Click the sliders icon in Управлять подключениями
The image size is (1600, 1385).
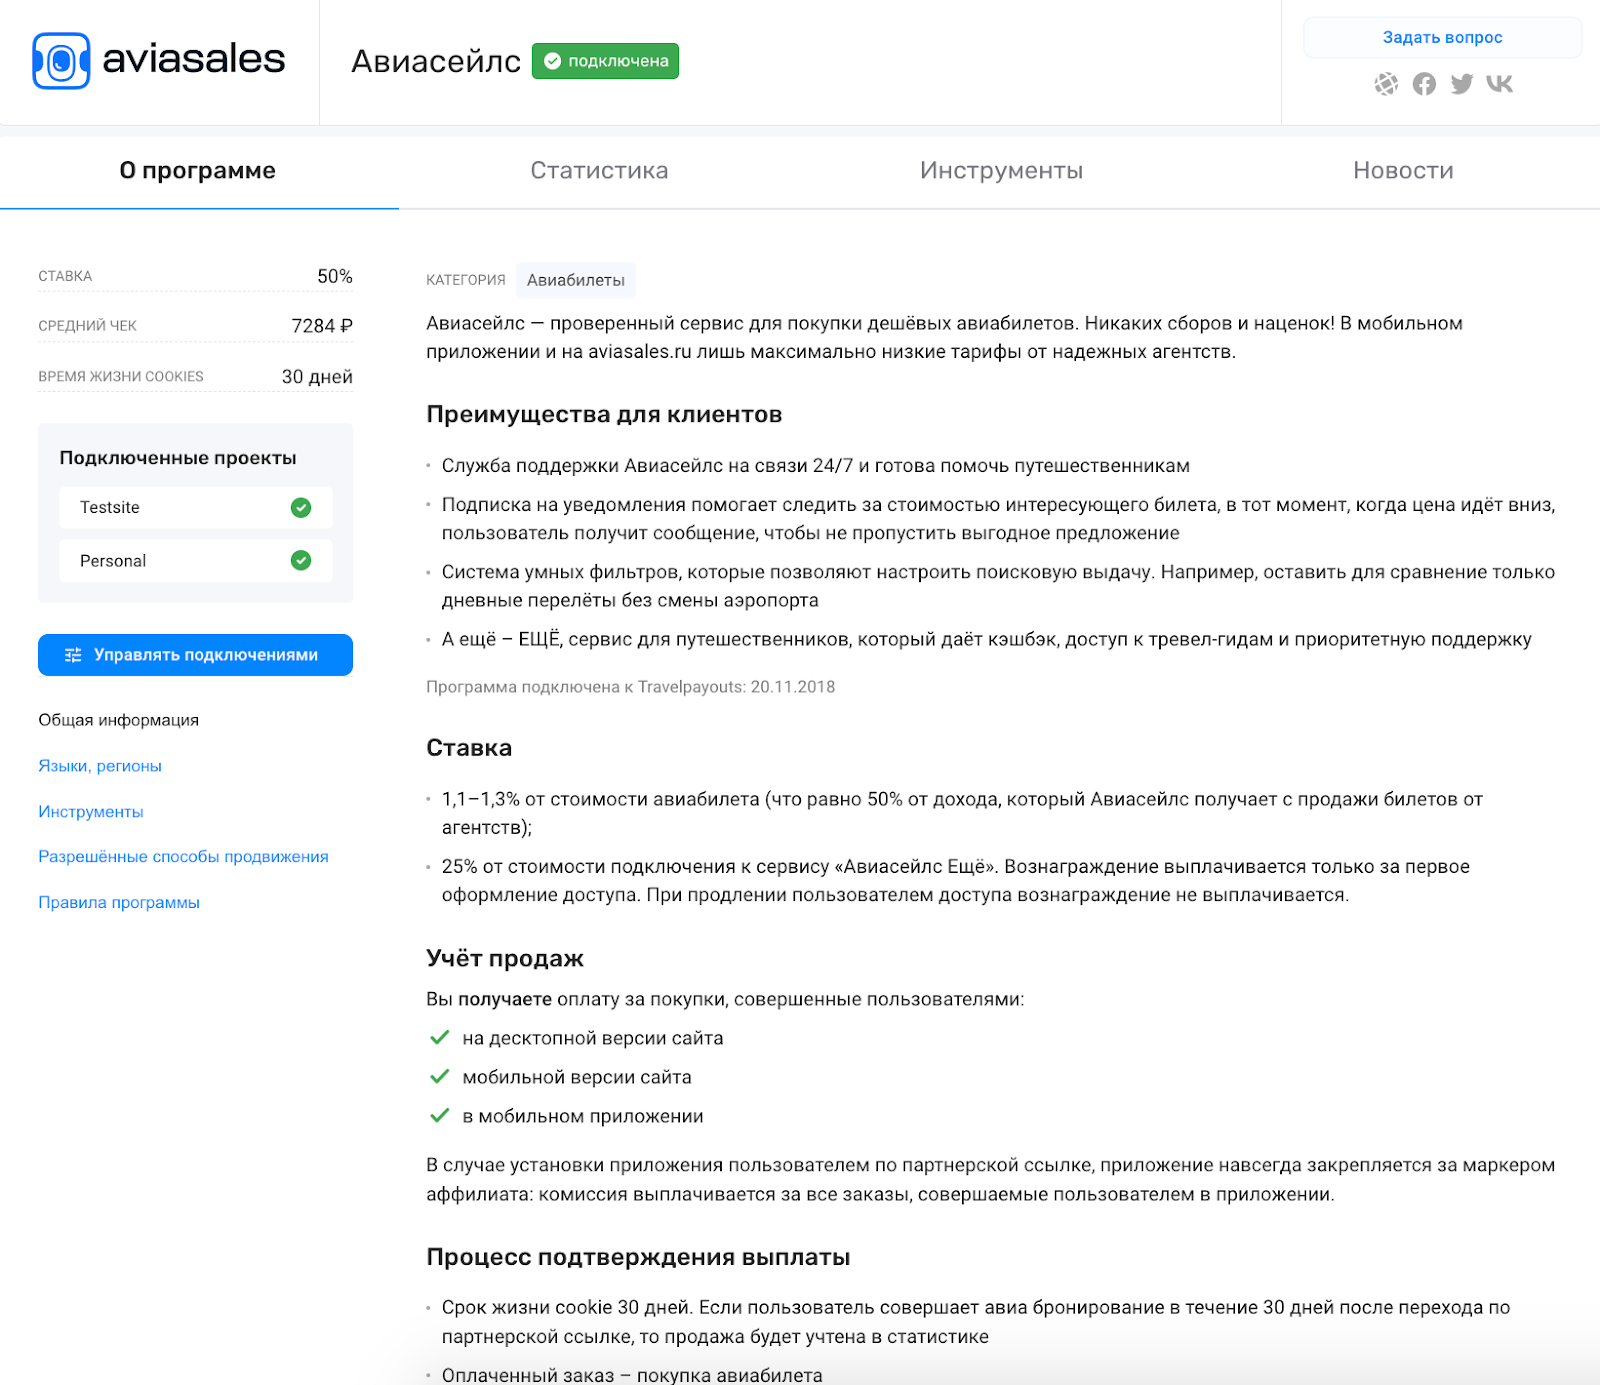(73, 655)
